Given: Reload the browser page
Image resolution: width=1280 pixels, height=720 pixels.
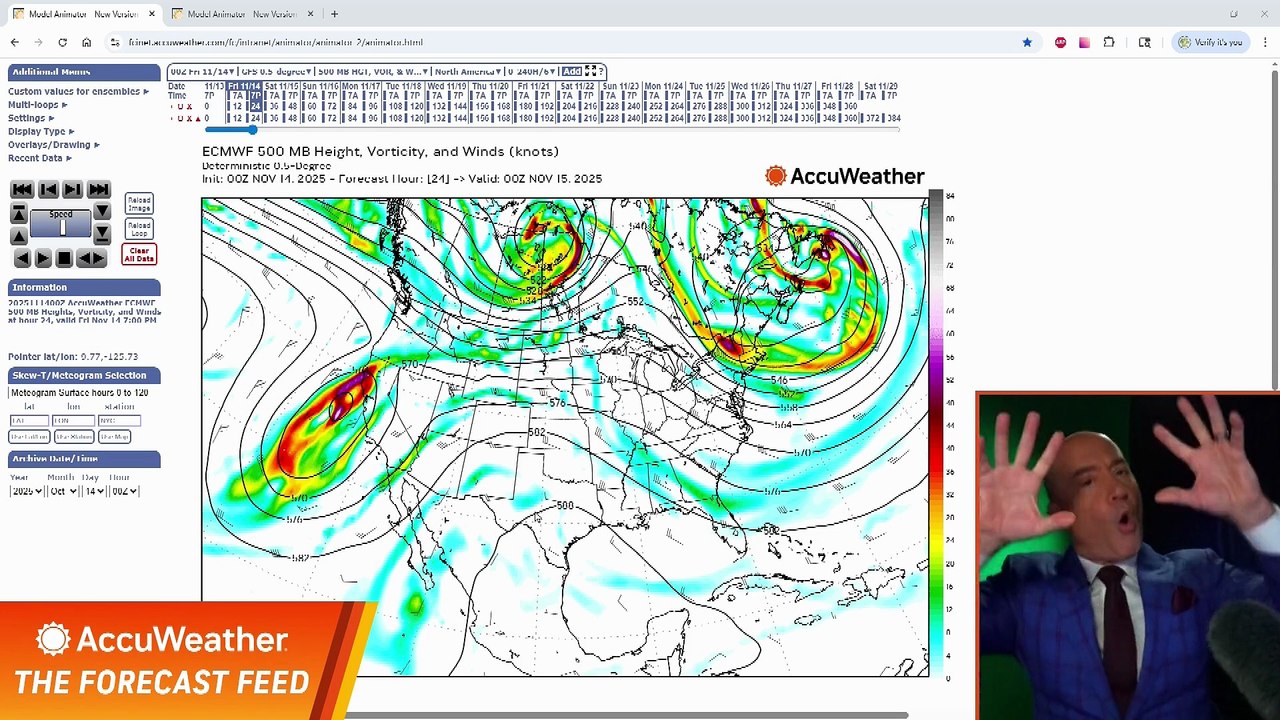Looking at the screenshot, I should pos(62,42).
